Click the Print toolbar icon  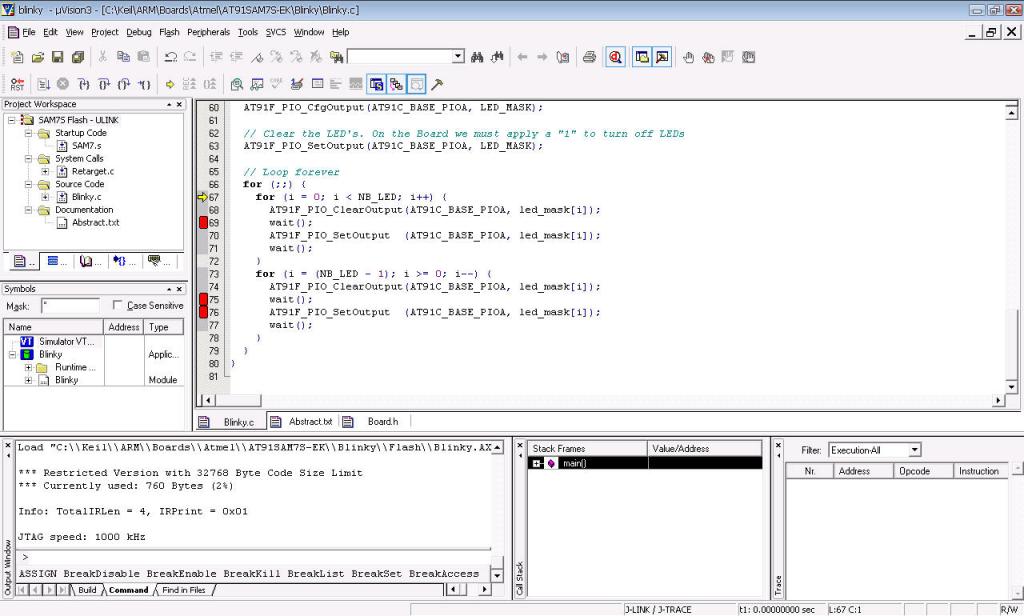(x=589, y=57)
